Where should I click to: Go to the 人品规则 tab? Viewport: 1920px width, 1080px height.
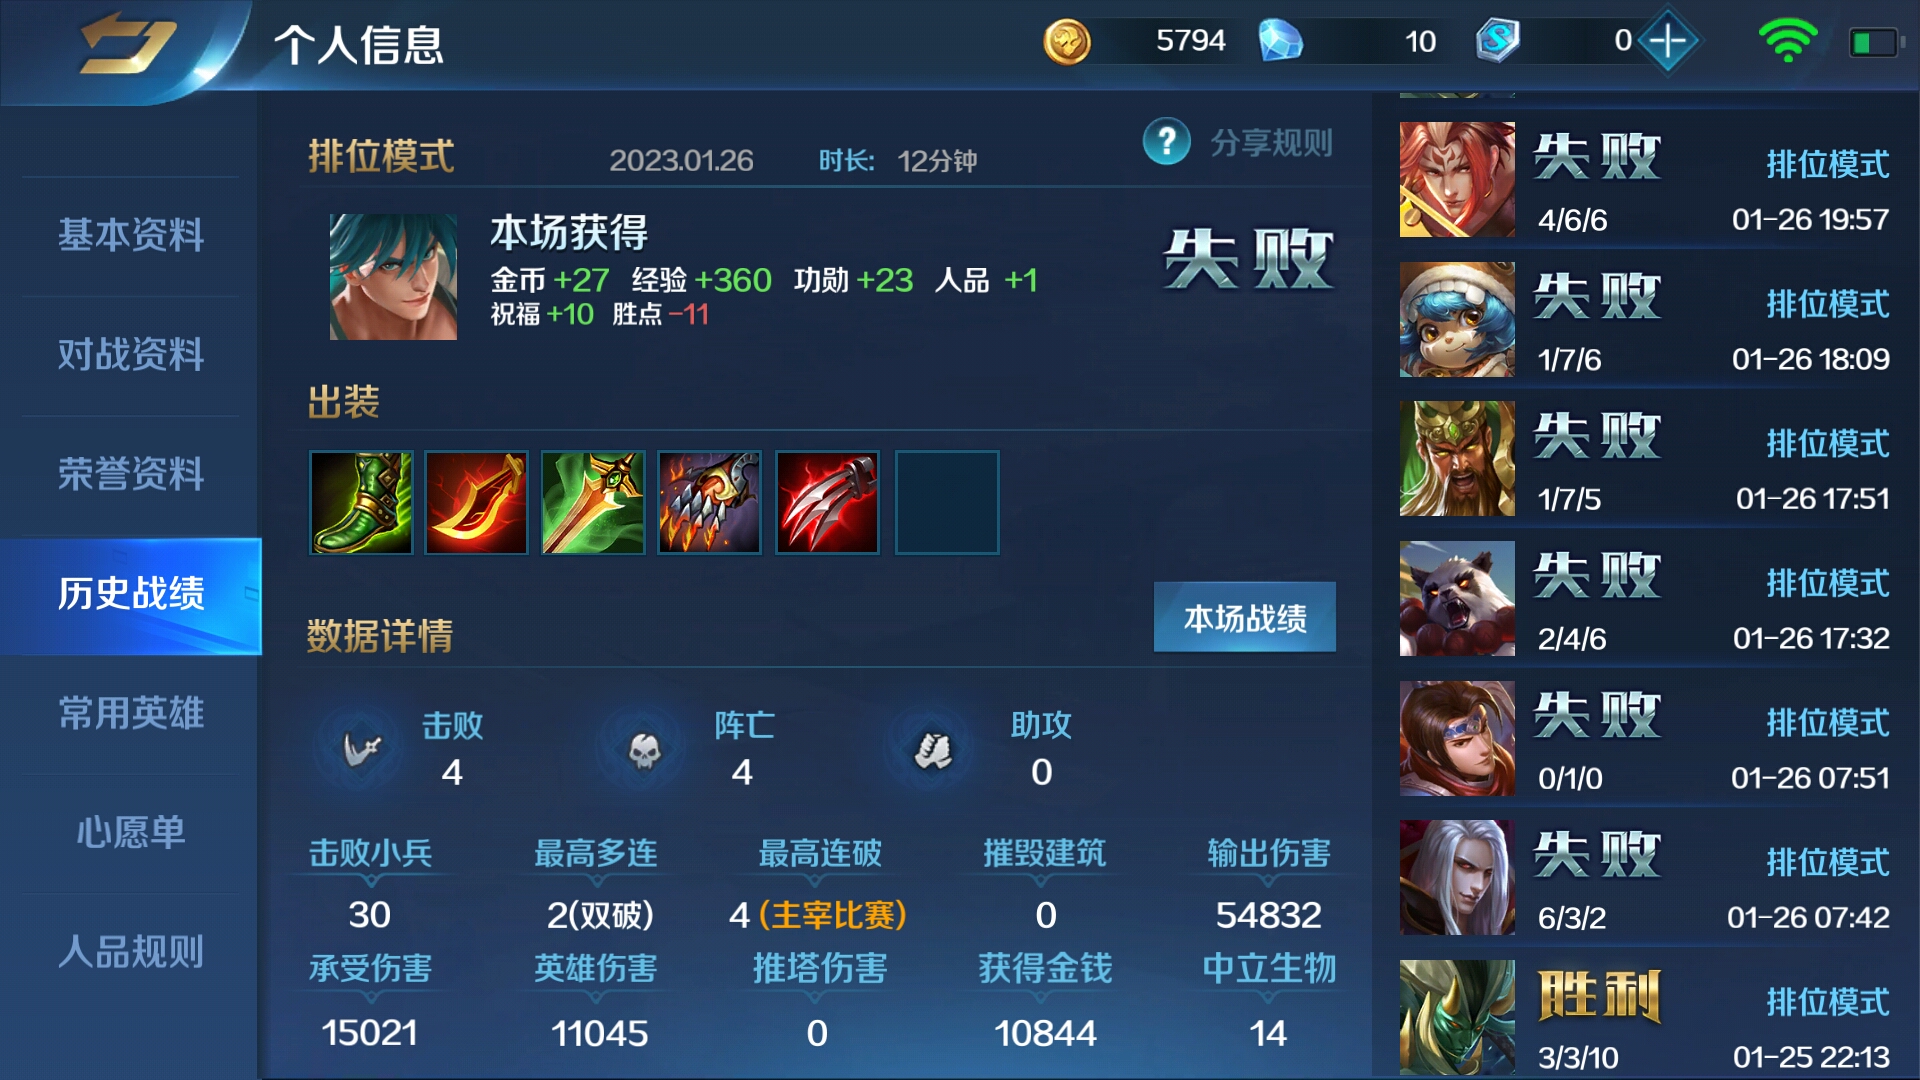coord(131,952)
